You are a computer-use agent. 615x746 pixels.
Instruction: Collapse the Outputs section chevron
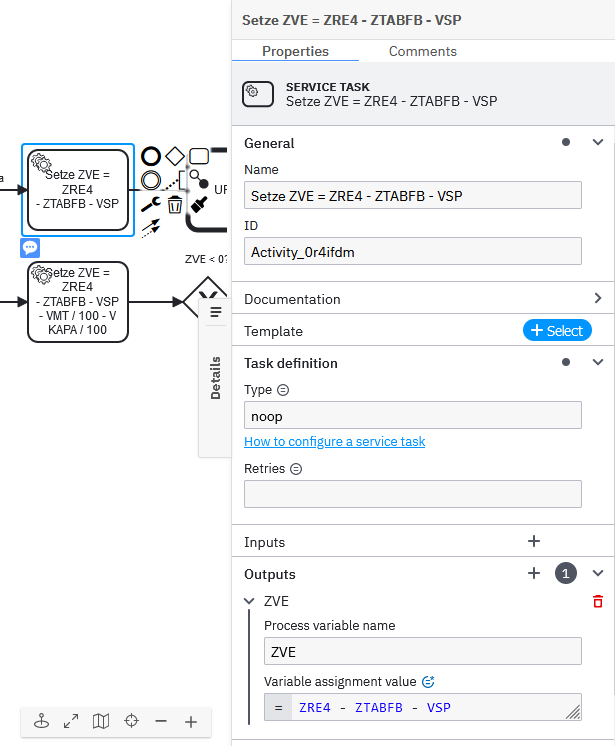[598, 573]
